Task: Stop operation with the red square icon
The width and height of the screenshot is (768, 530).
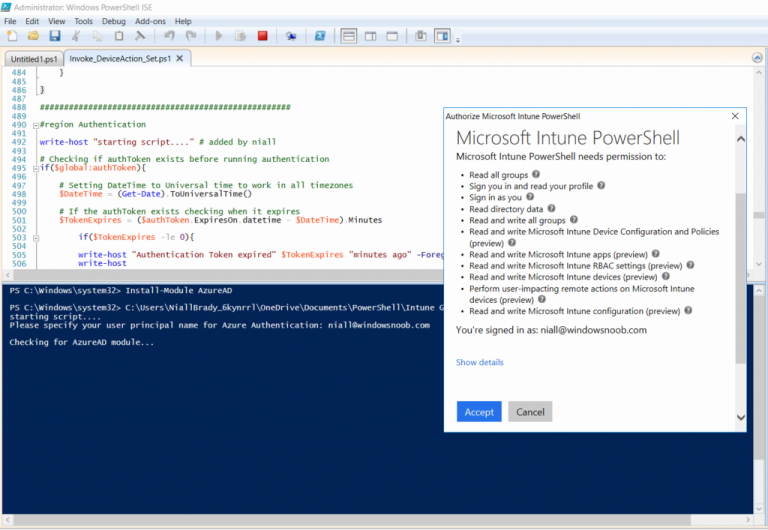Action: pos(263,36)
